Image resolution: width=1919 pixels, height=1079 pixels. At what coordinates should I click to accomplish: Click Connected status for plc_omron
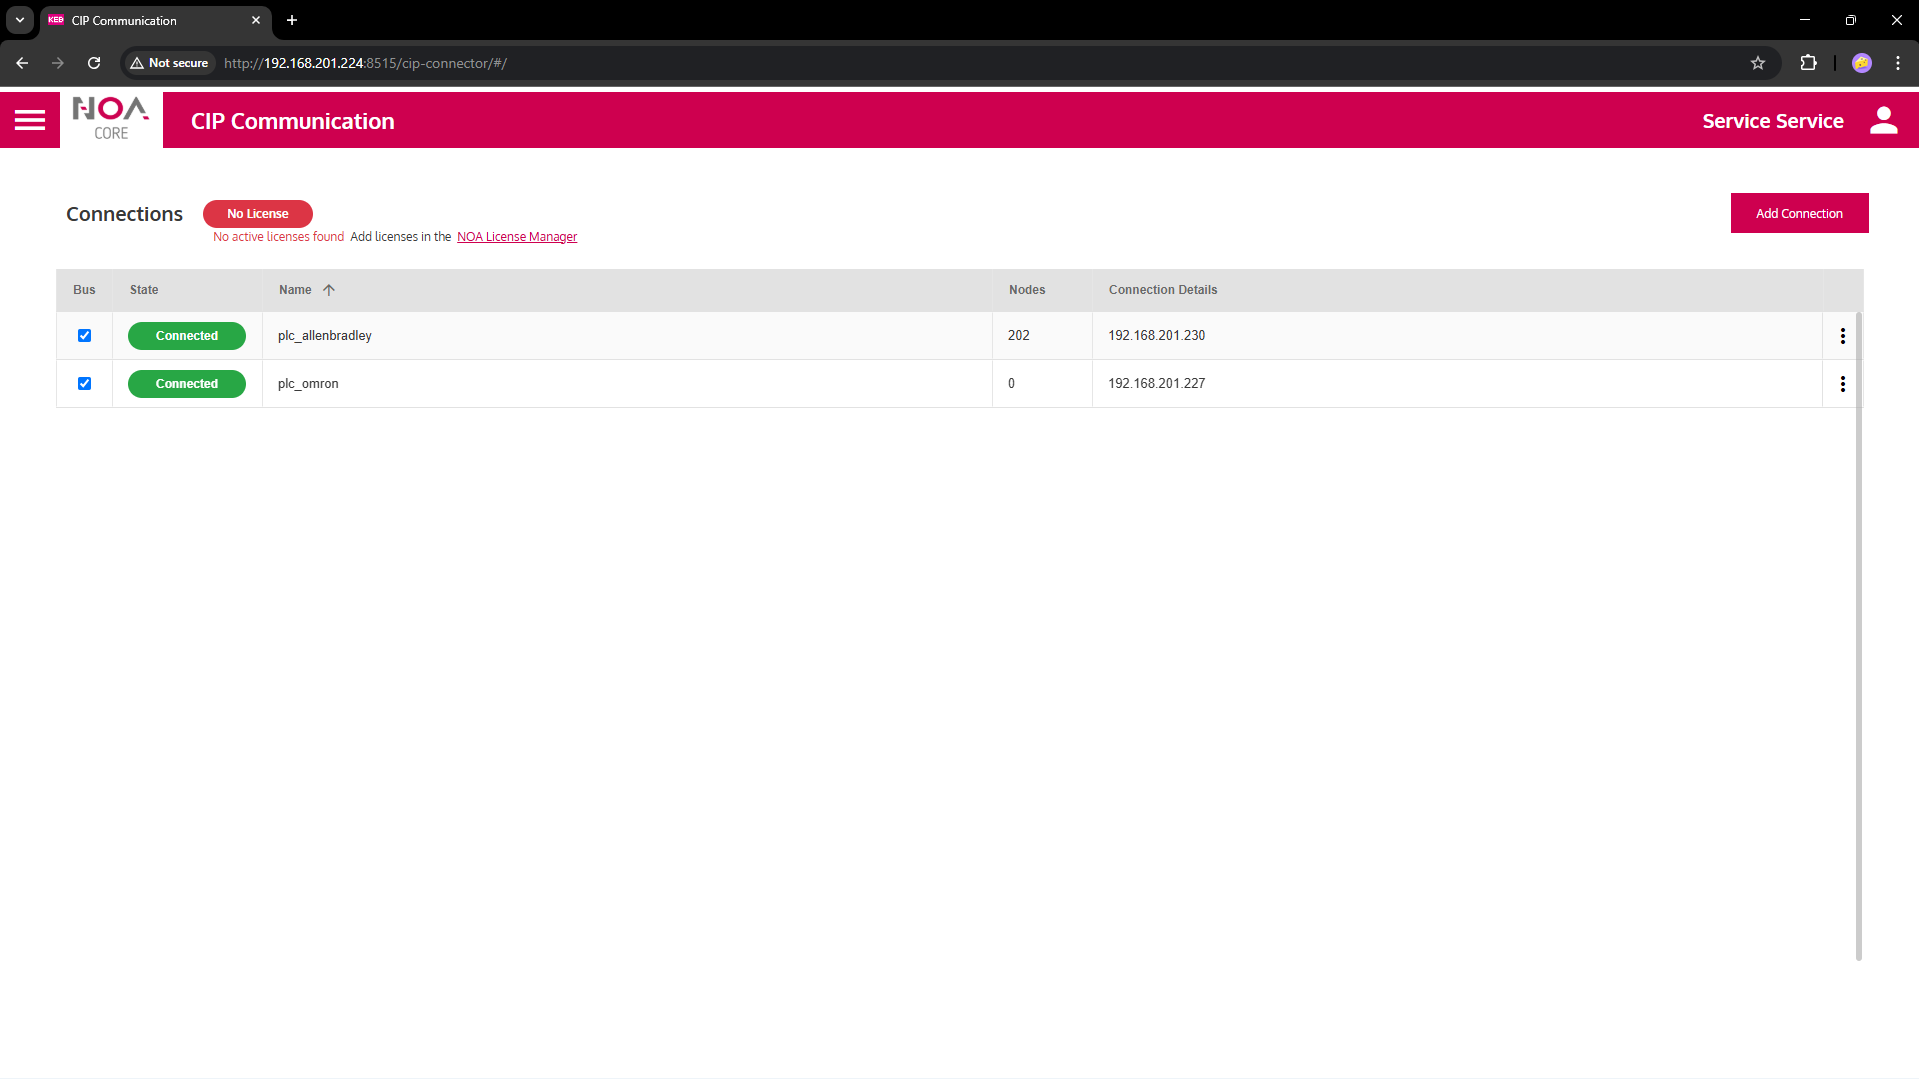pyautogui.click(x=187, y=384)
